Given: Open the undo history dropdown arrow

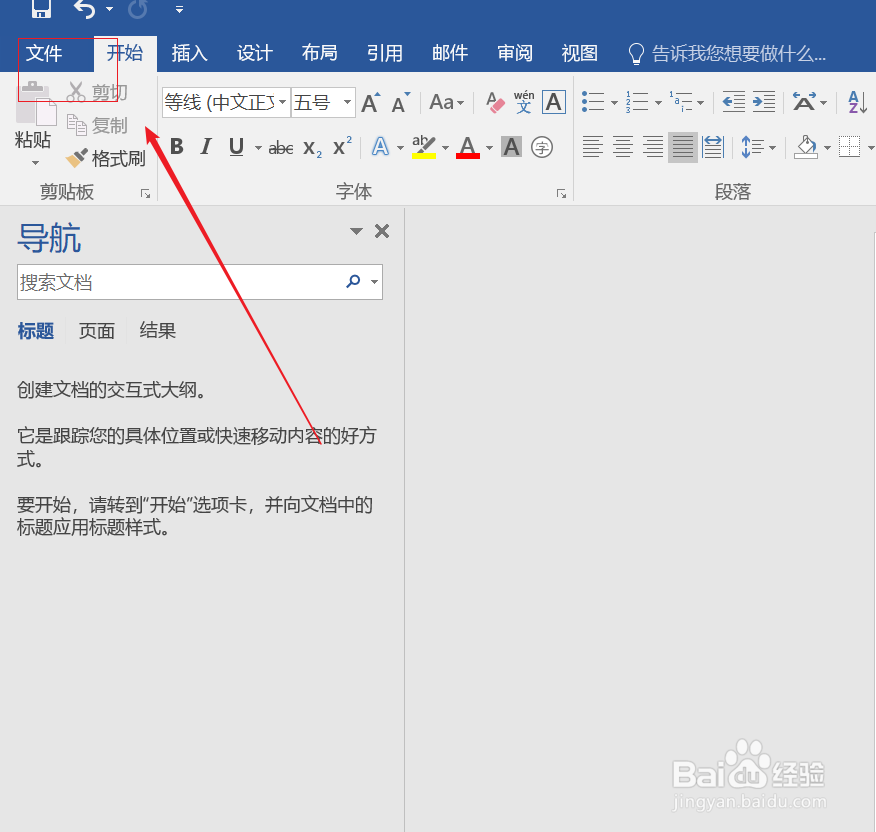Looking at the screenshot, I should tap(110, 9).
